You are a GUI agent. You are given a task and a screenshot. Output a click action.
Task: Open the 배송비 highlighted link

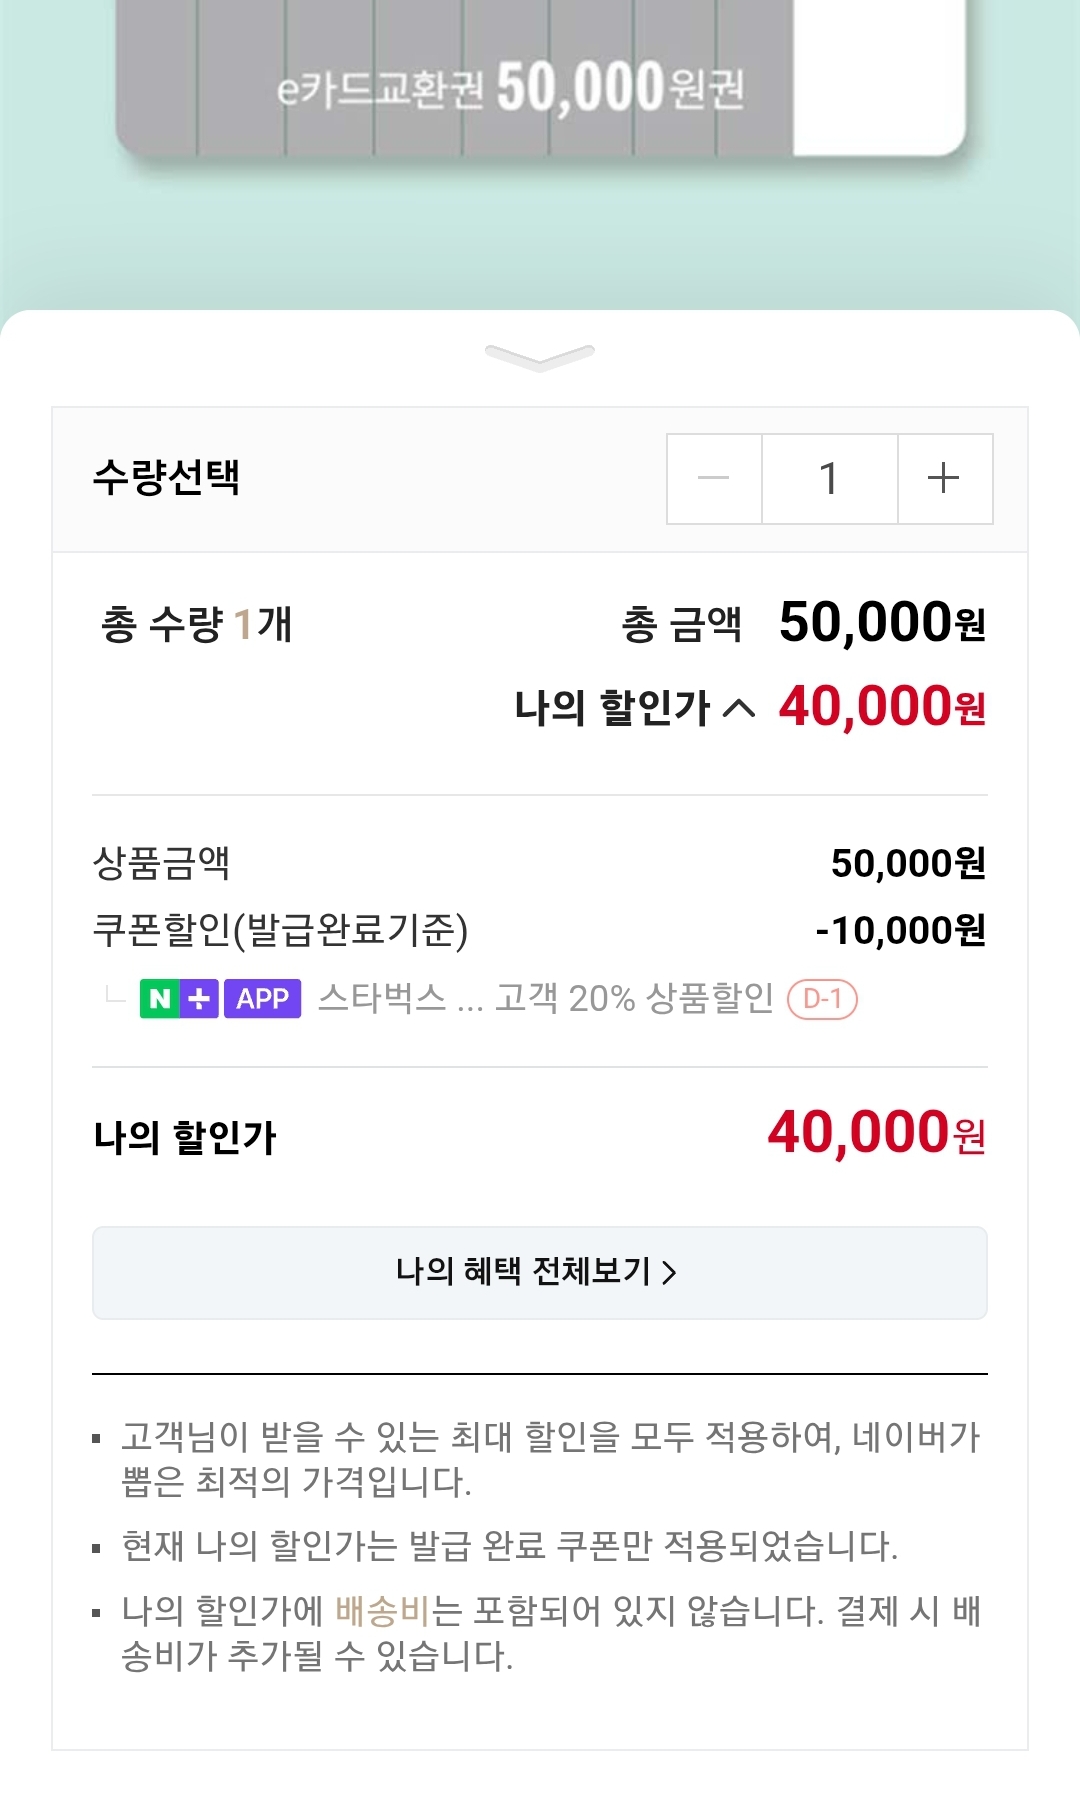point(381,1611)
